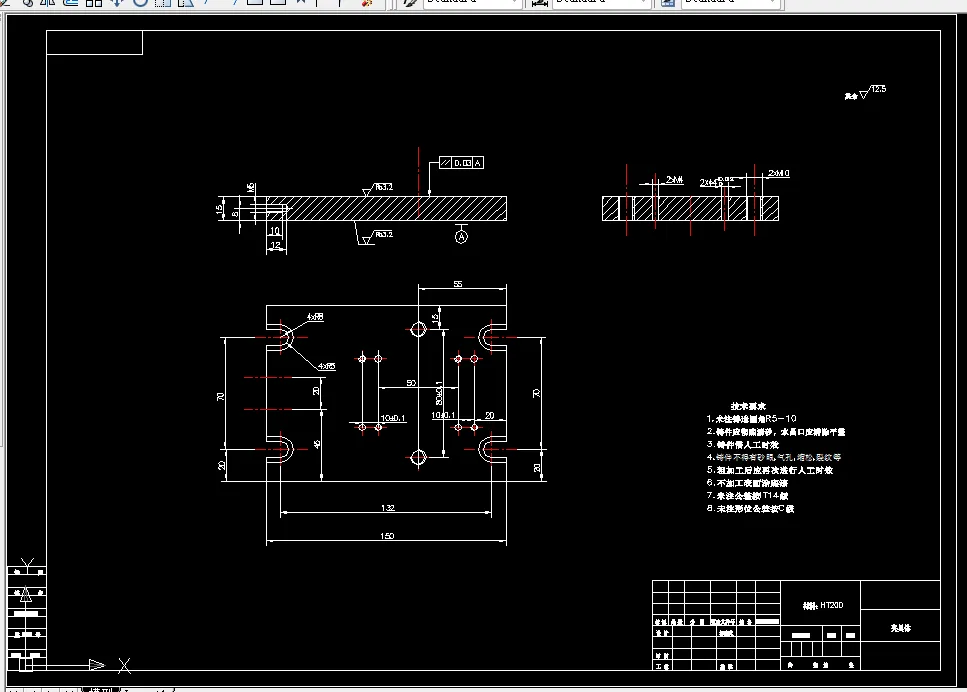Click the '12.5' surface roughness note
967x692 pixels.
(x=878, y=89)
